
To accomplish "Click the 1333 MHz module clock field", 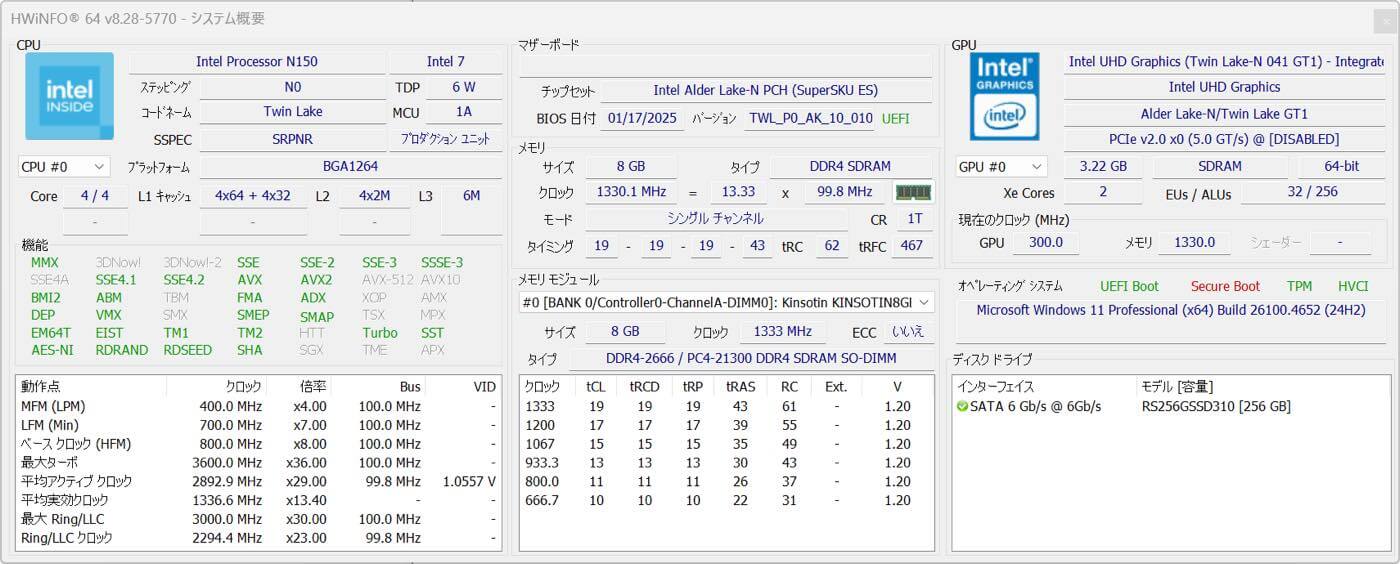I will (783, 332).
